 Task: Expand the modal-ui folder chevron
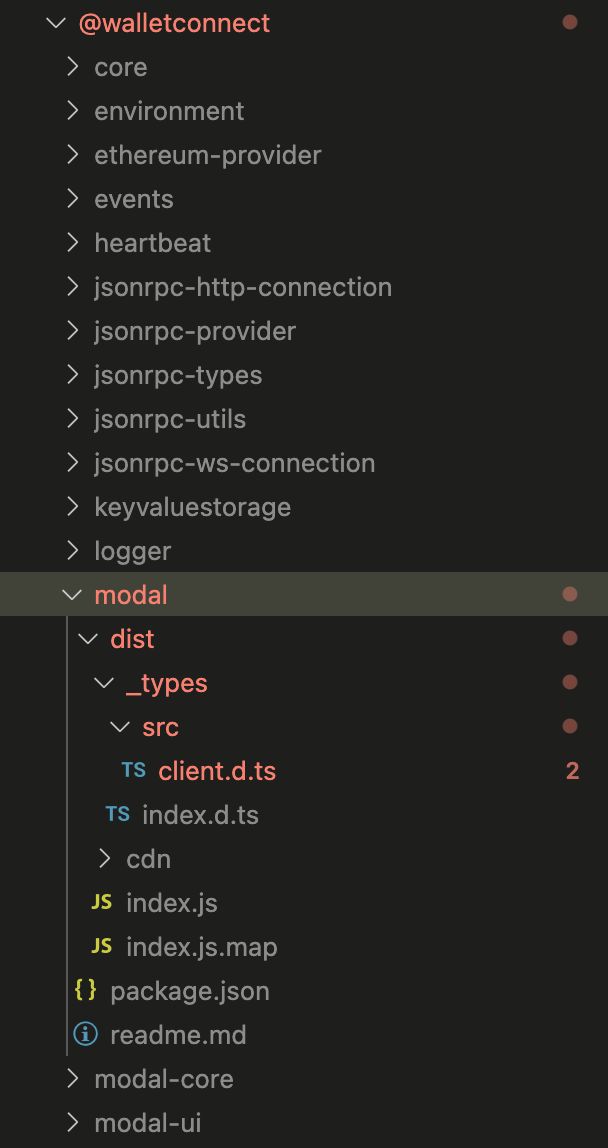point(72,1122)
